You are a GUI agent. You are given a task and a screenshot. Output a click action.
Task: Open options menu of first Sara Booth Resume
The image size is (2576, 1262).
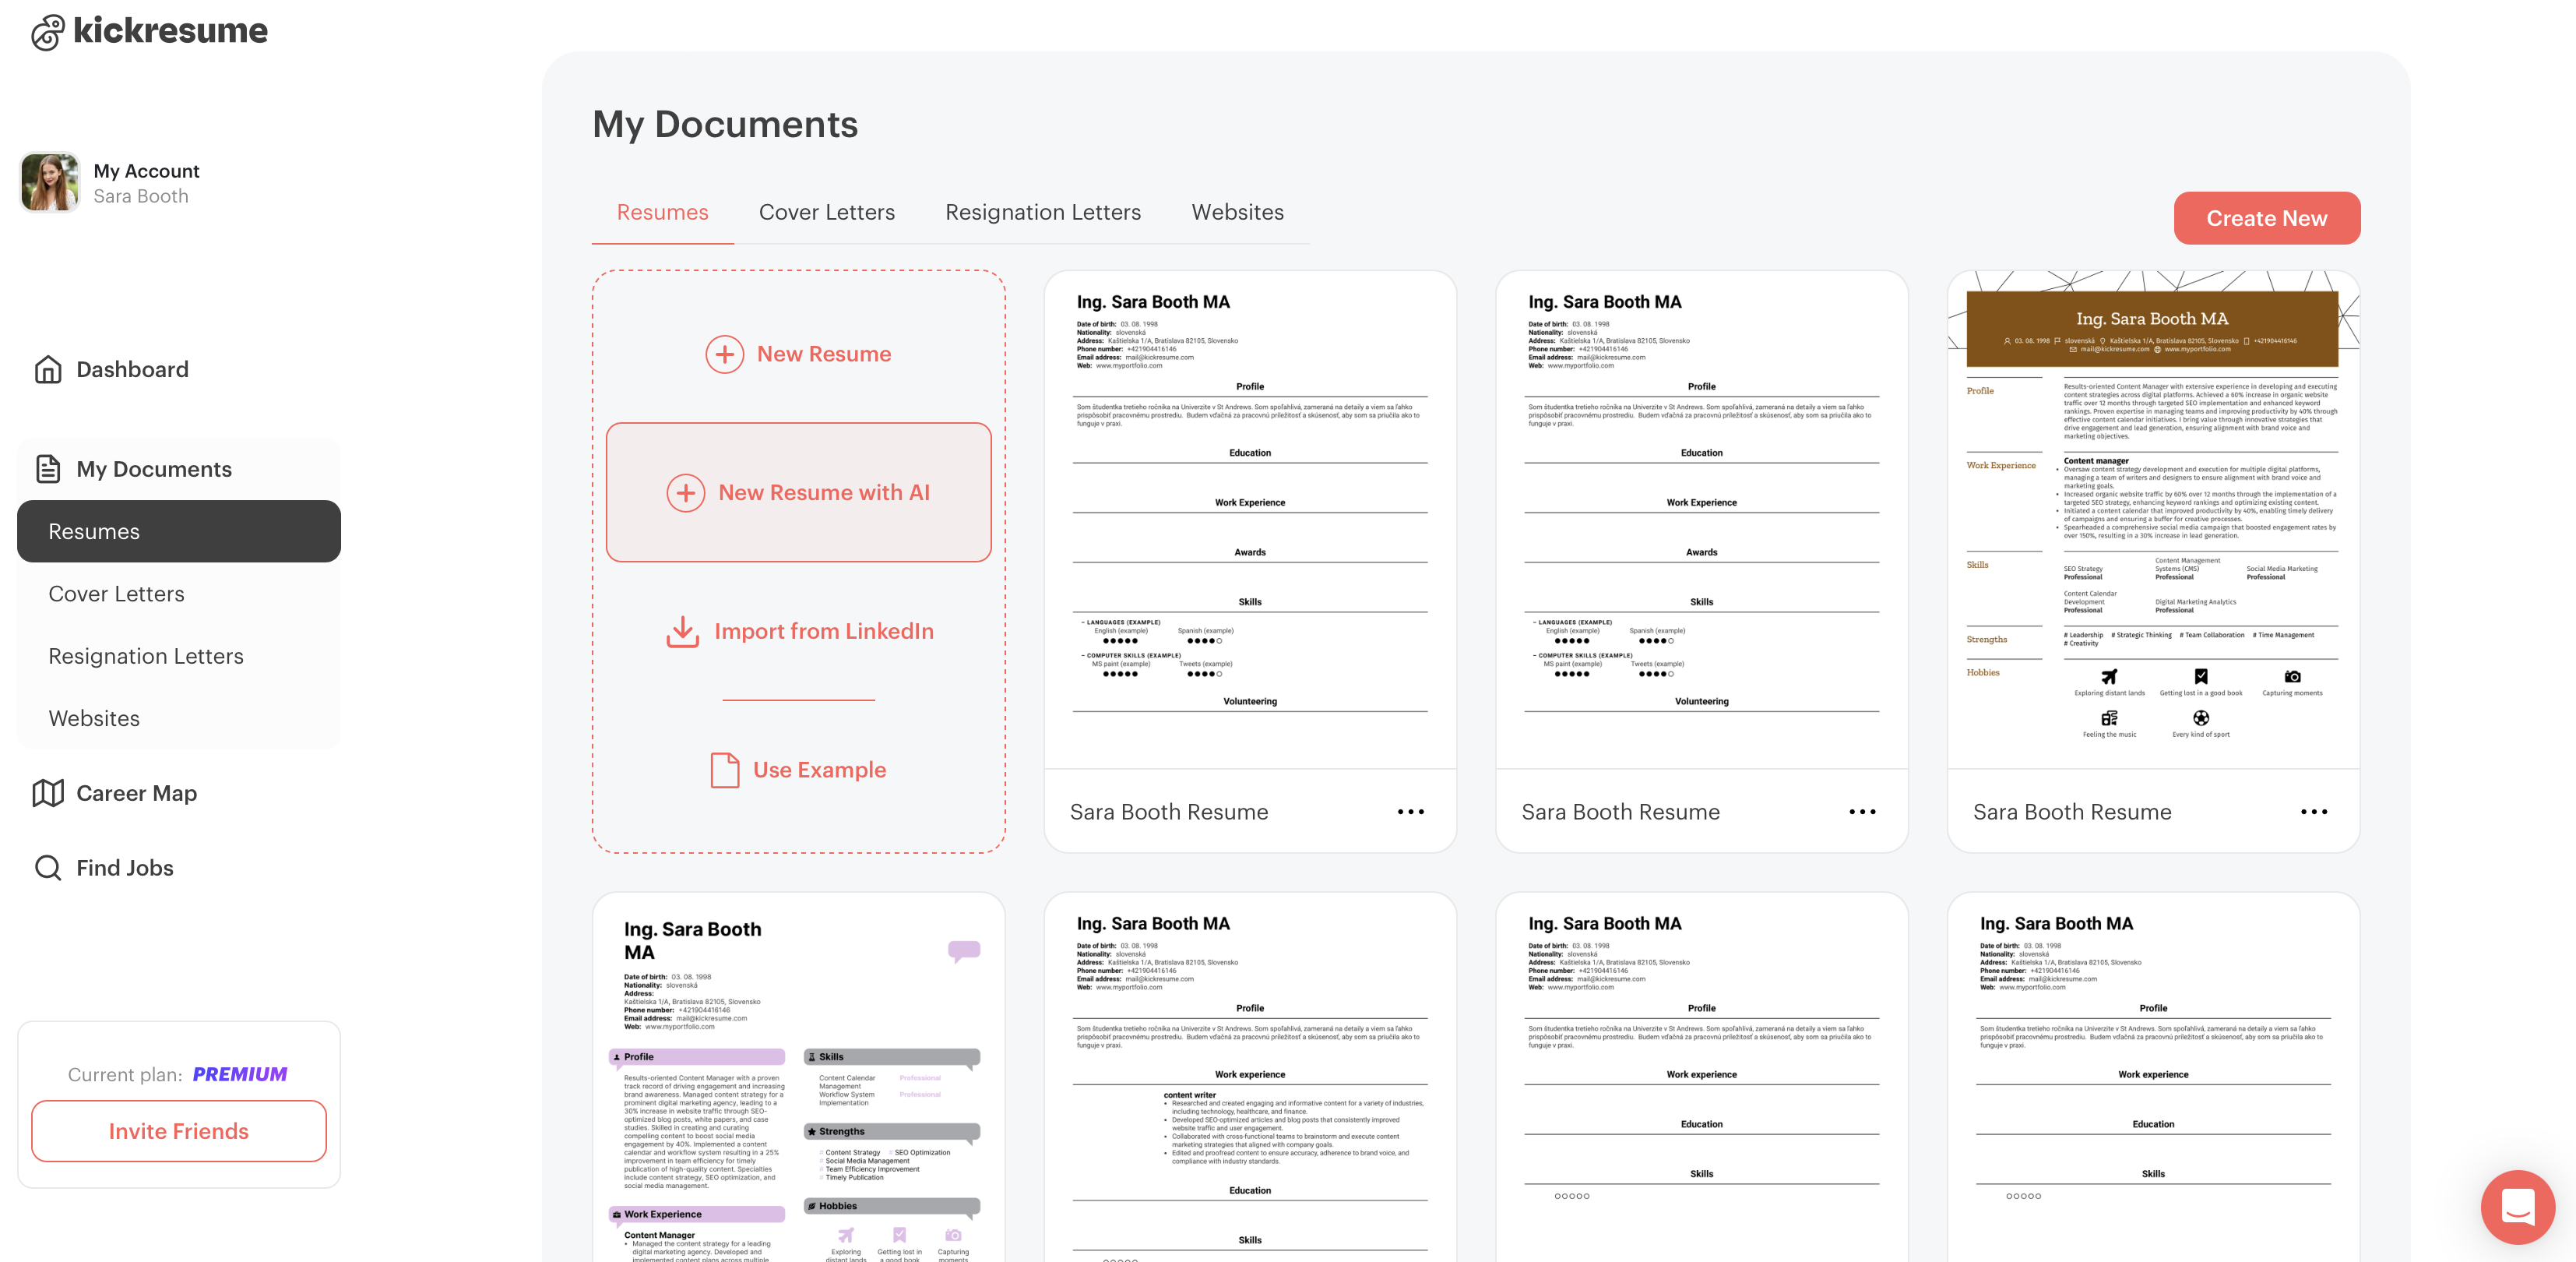click(x=1410, y=812)
